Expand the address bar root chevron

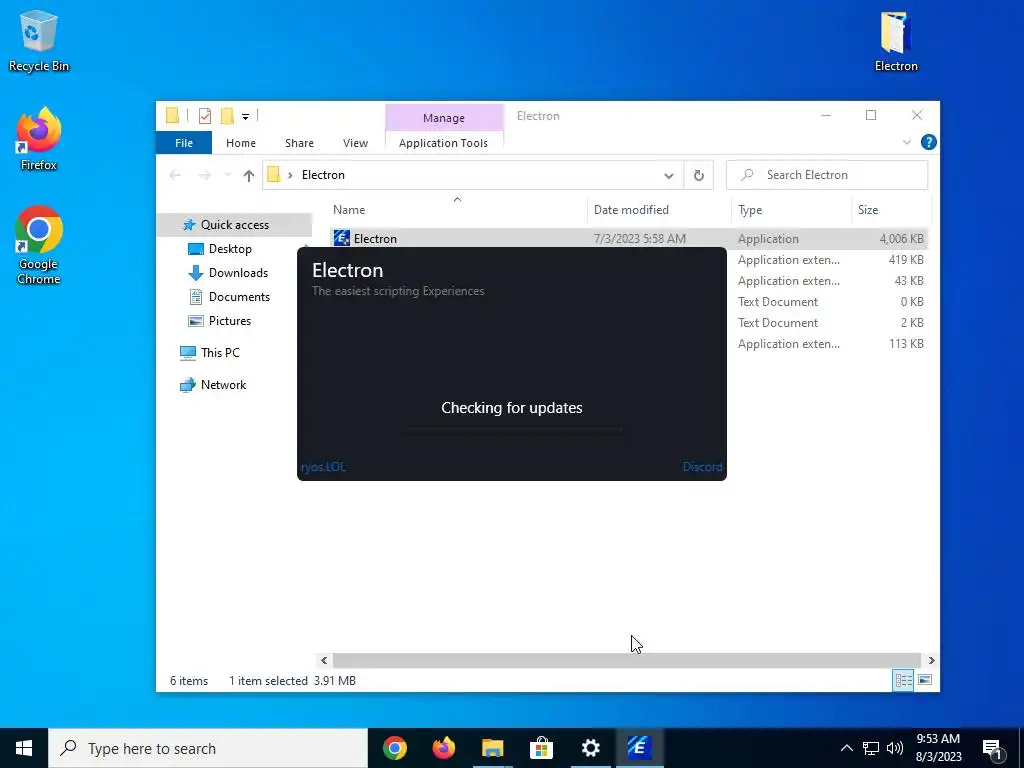[290, 175]
